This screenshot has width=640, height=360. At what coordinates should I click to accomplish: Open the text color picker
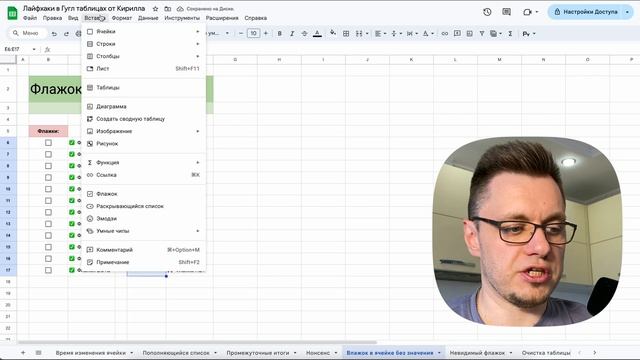tap(317, 33)
